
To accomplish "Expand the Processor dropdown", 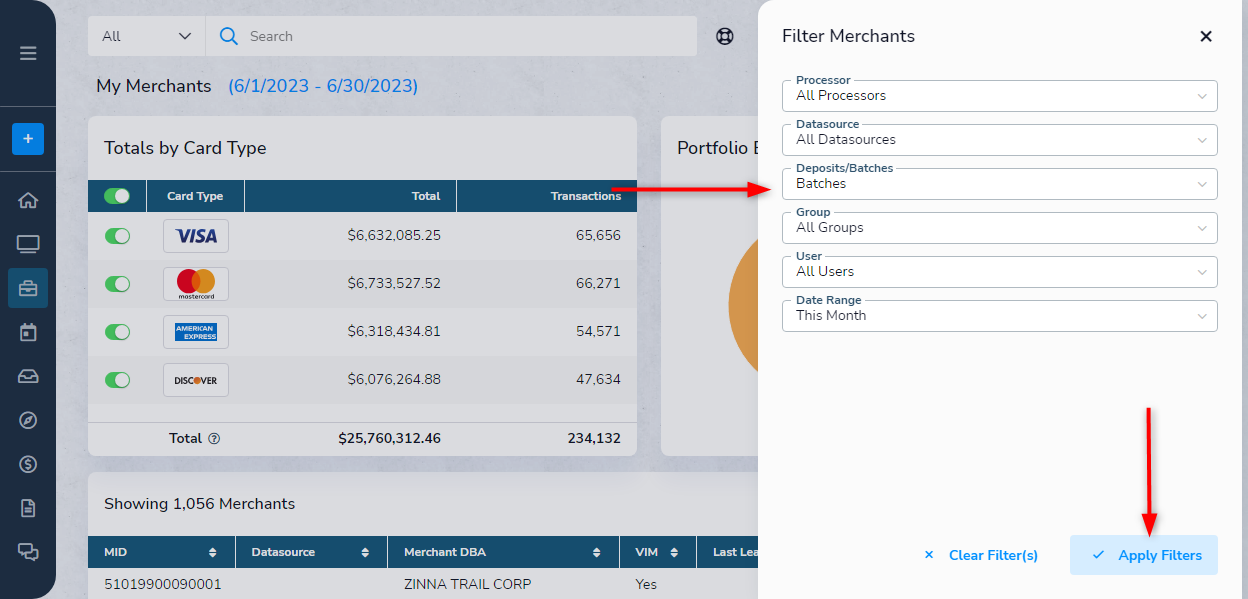I will pyautogui.click(x=999, y=96).
